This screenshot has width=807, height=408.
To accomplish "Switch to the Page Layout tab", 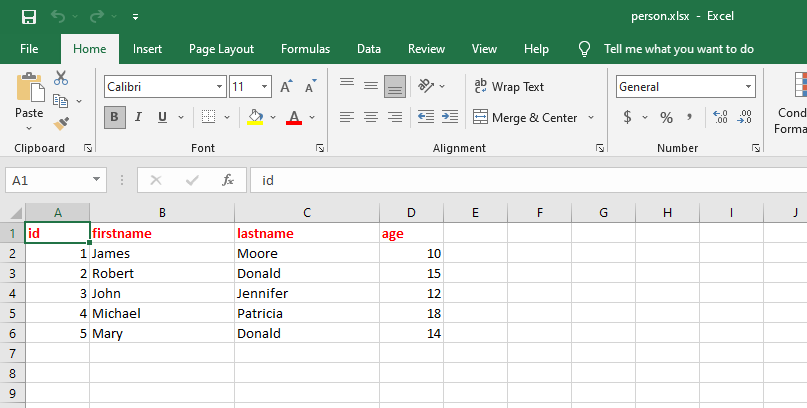I will click(221, 49).
